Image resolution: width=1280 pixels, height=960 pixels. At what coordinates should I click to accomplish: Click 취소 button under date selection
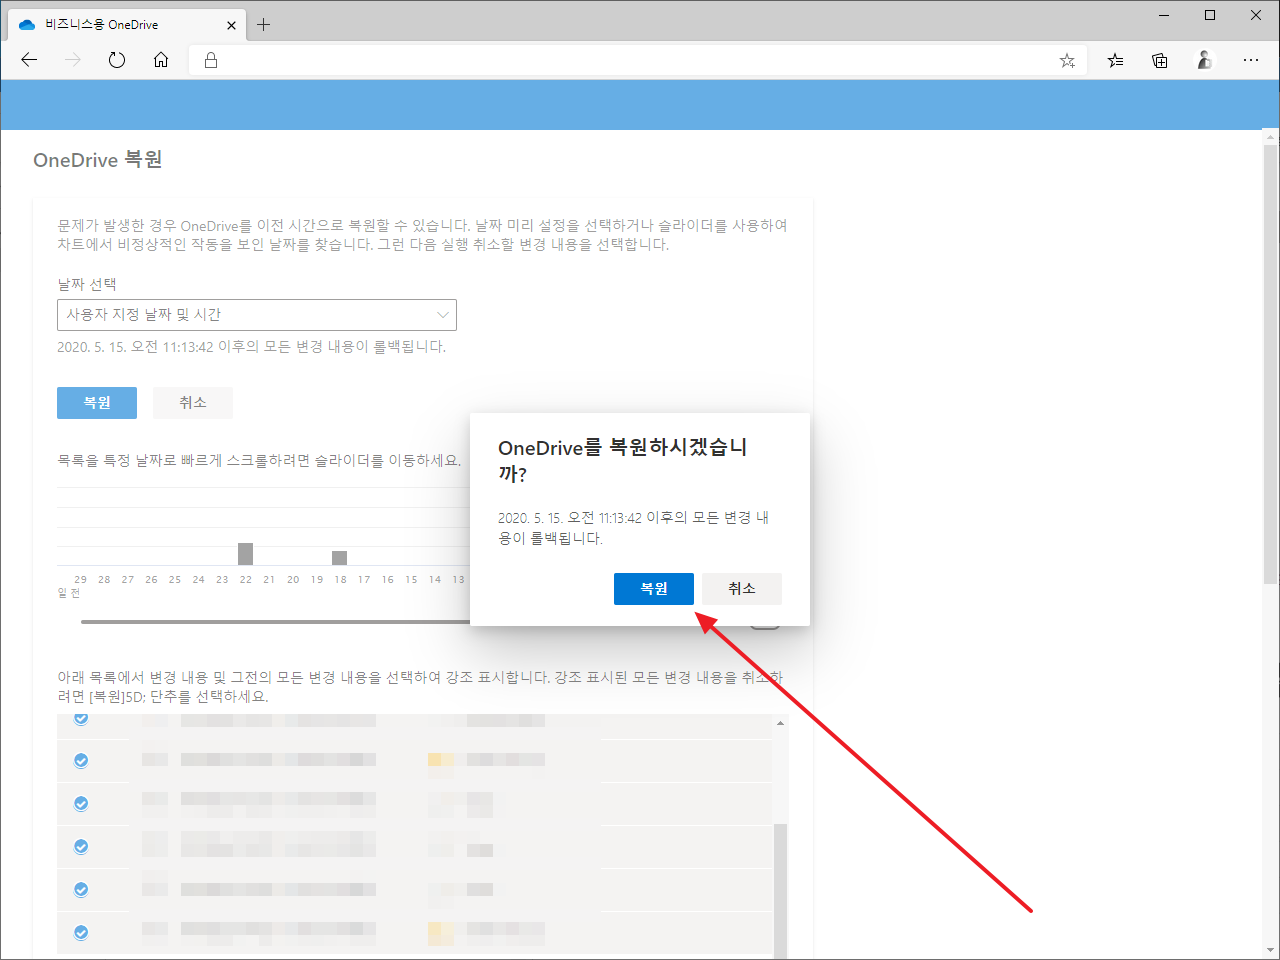pyautogui.click(x=193, y=403)
